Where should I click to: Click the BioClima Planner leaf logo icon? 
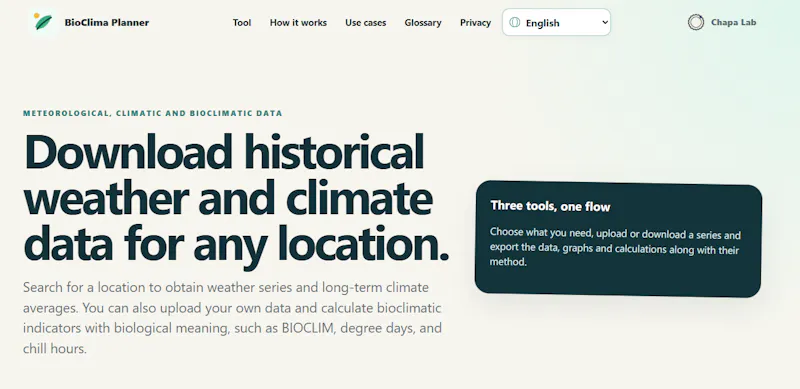click(42, 22)
